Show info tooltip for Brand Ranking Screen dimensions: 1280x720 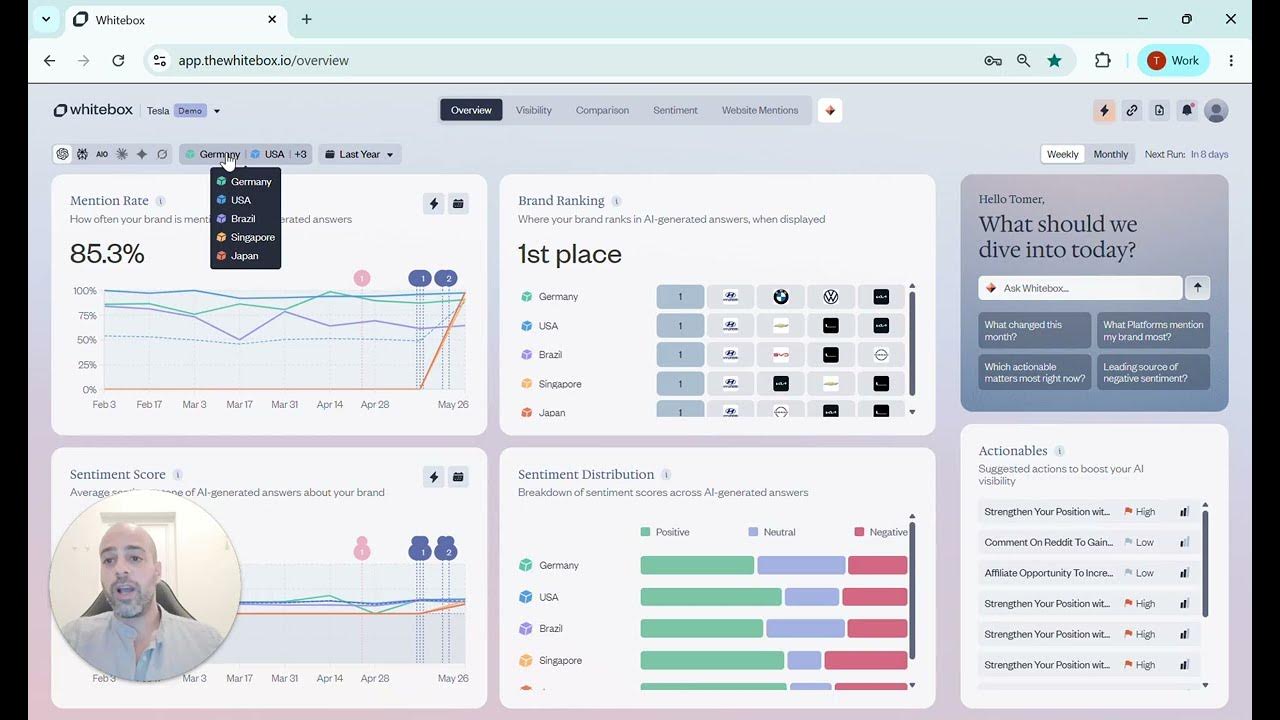(616, 201)
